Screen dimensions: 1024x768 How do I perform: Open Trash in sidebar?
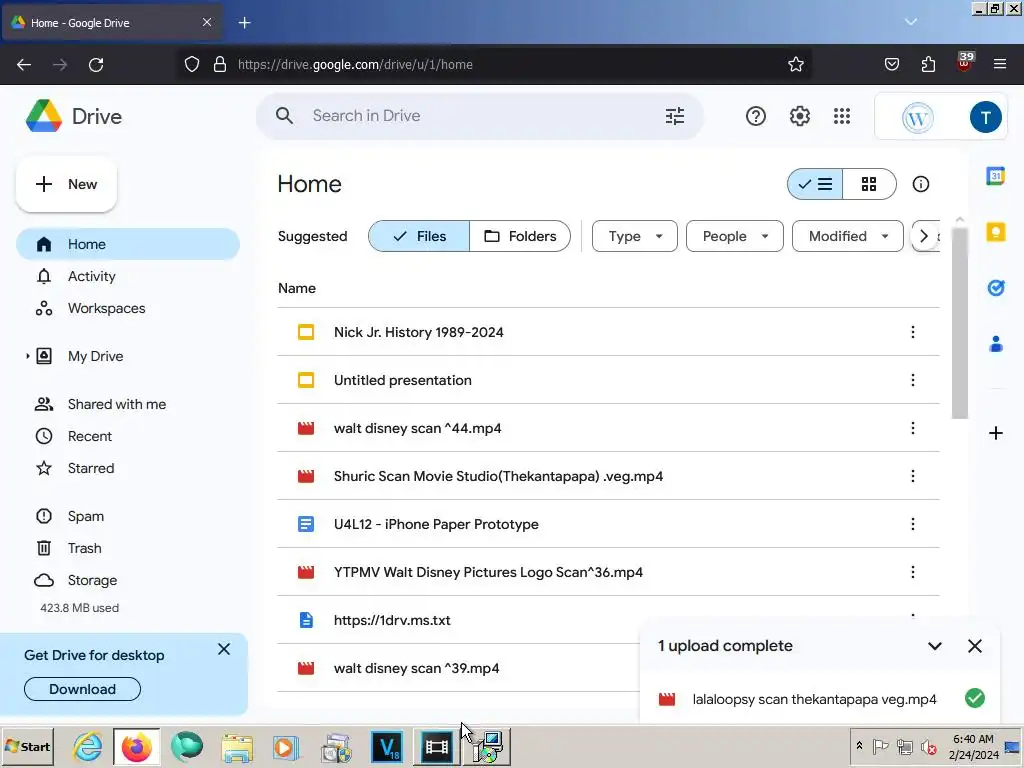128,548
